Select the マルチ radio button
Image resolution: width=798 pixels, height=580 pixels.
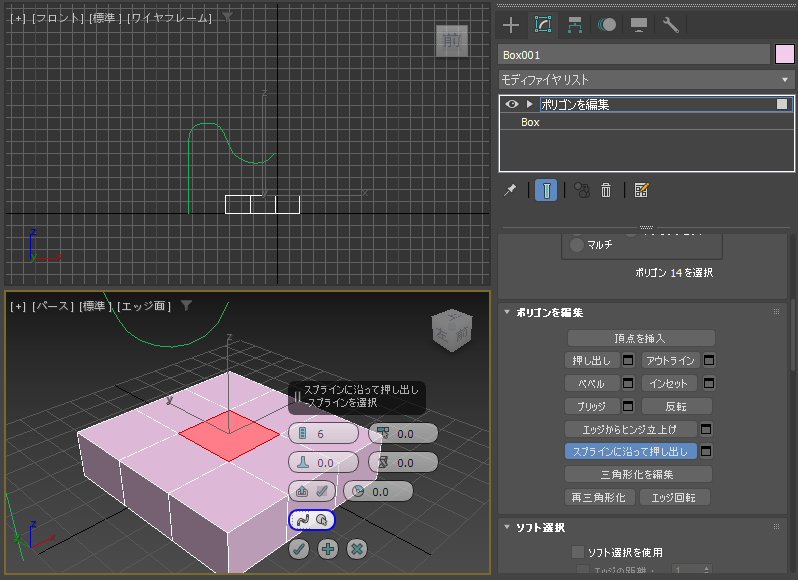tap(577, 245)
